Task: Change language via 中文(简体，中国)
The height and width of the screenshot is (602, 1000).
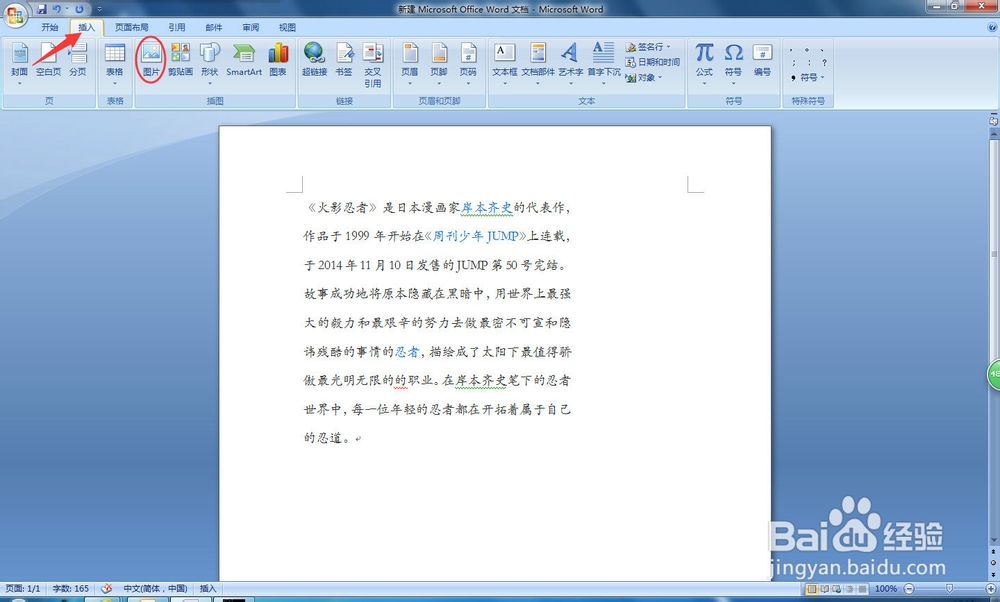Action: (x=155, y=588)
